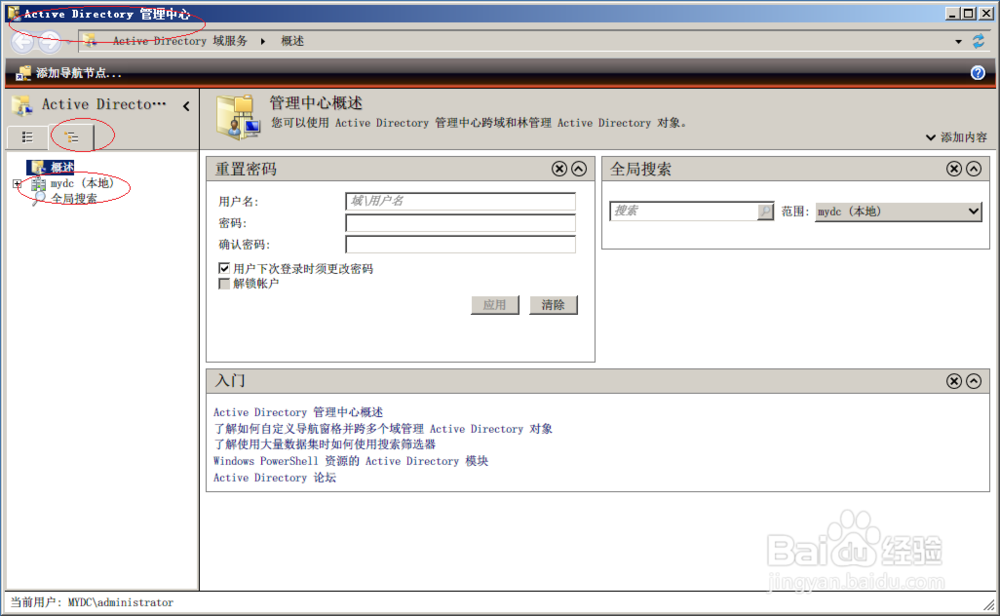Open the 范围 mydc (本地) dropdown
The image size is (1000, 616).
pyautogui.click(x=898, y=211)
